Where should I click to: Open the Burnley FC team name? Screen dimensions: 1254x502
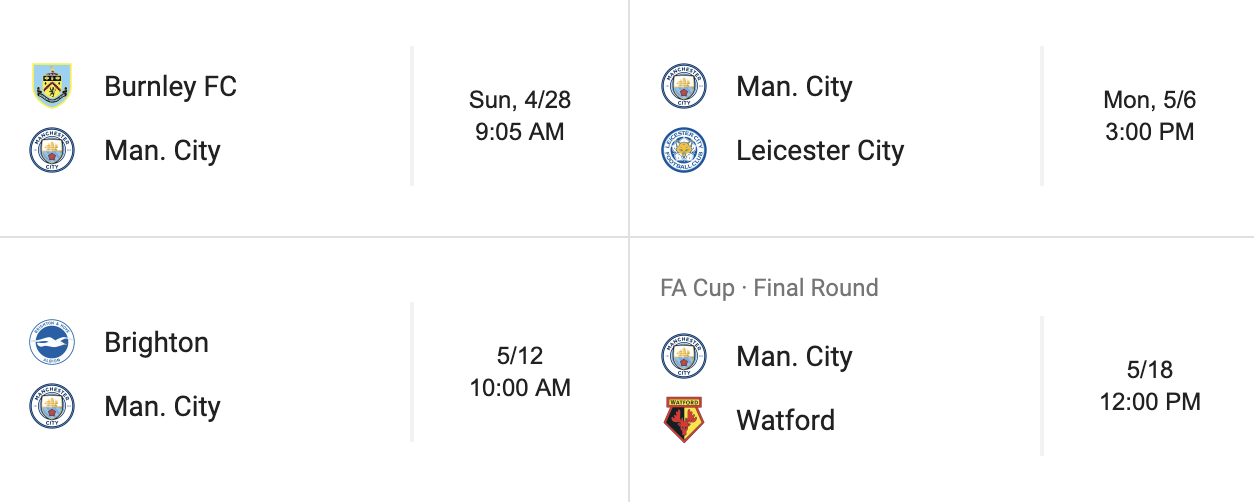[170, 86]
